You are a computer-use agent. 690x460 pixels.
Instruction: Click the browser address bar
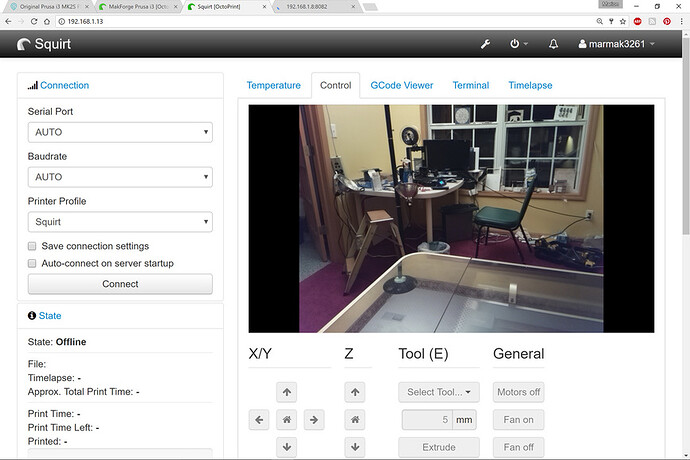(326, 21)
